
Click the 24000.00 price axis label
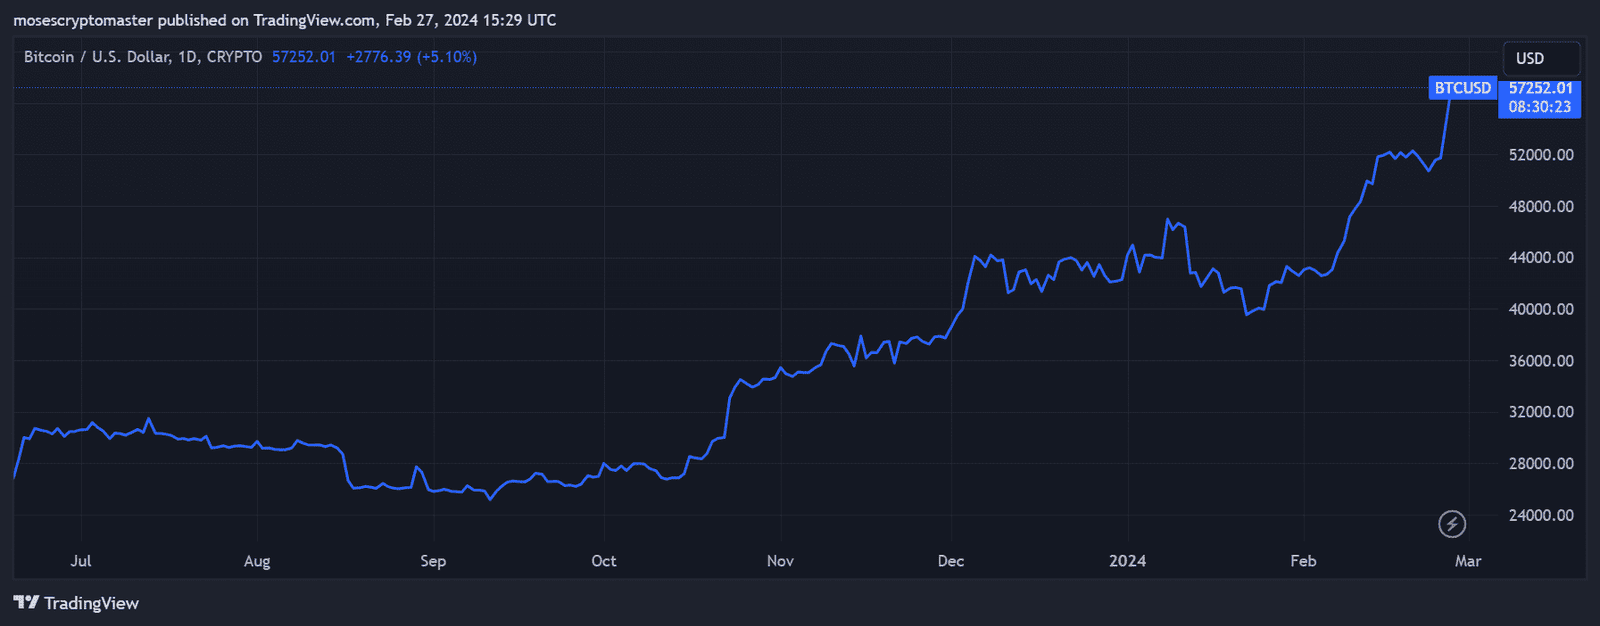click(1540, 516)
